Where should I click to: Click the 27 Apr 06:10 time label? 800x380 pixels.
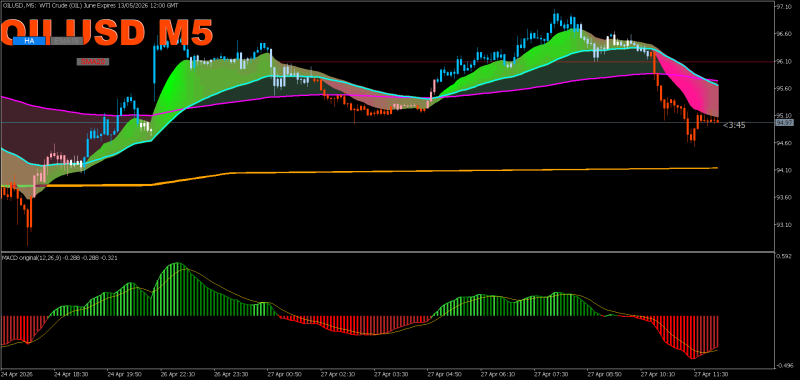pos(497,373)
